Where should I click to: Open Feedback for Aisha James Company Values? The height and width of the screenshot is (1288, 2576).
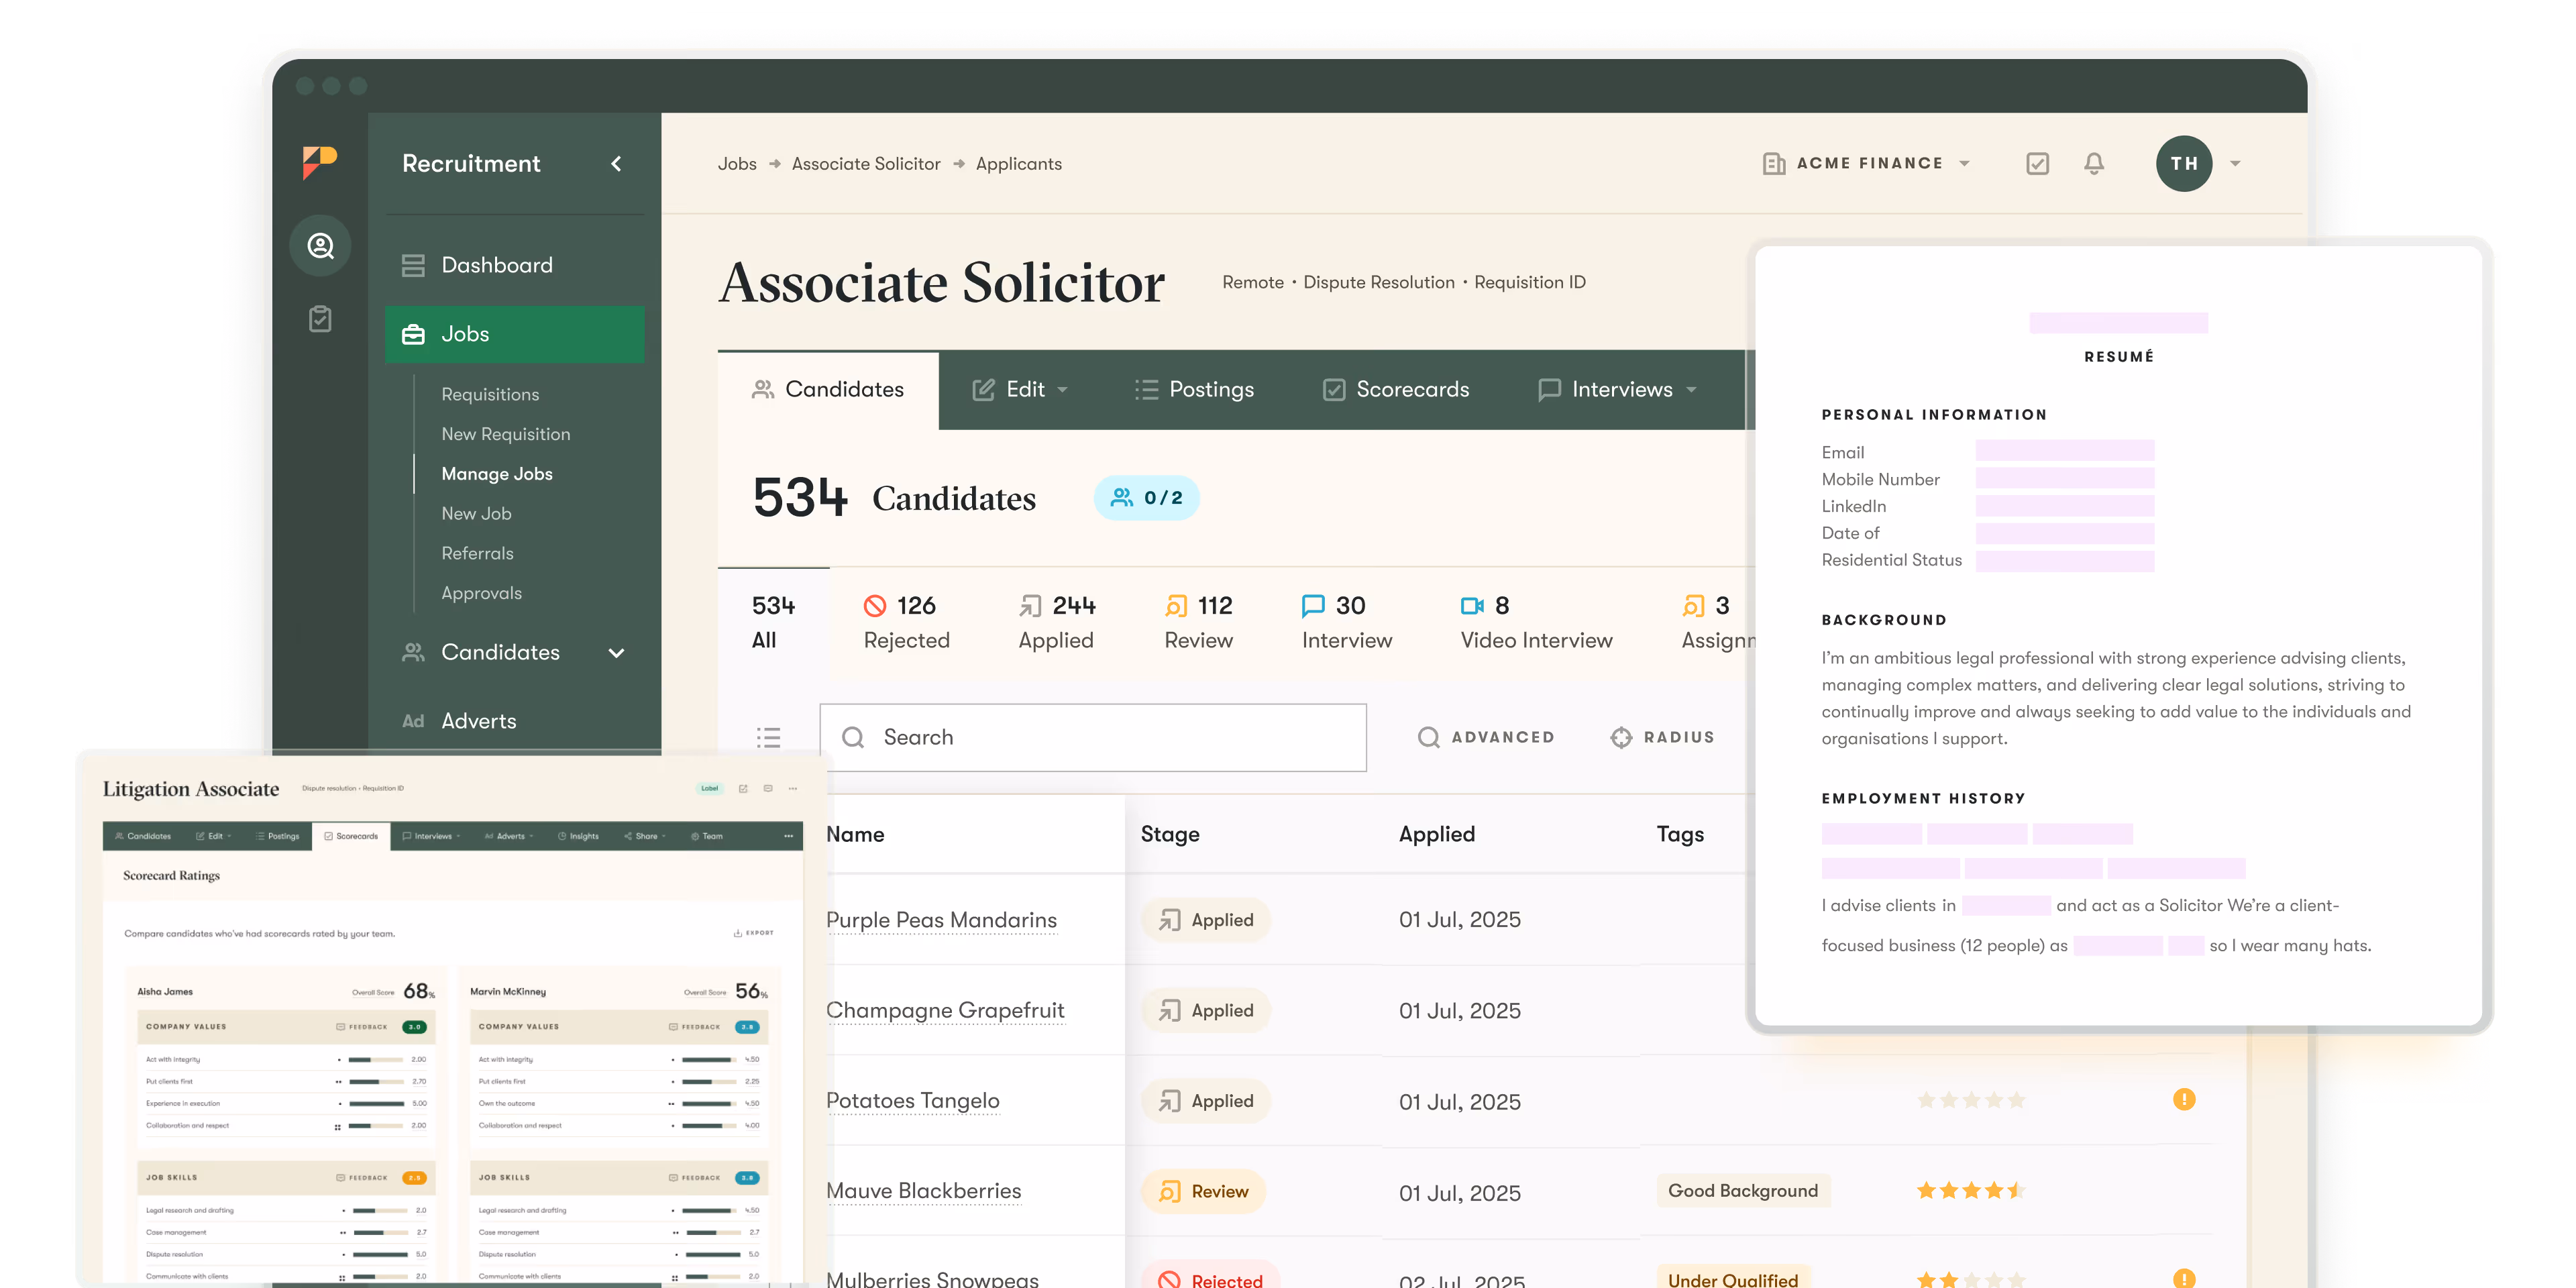pos(362,1027)
